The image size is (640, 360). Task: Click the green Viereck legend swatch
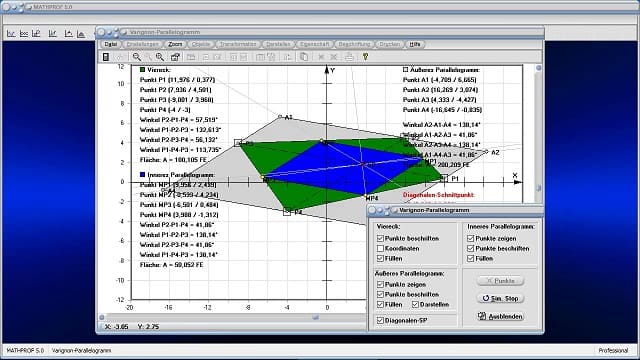[x=142, y=70]
